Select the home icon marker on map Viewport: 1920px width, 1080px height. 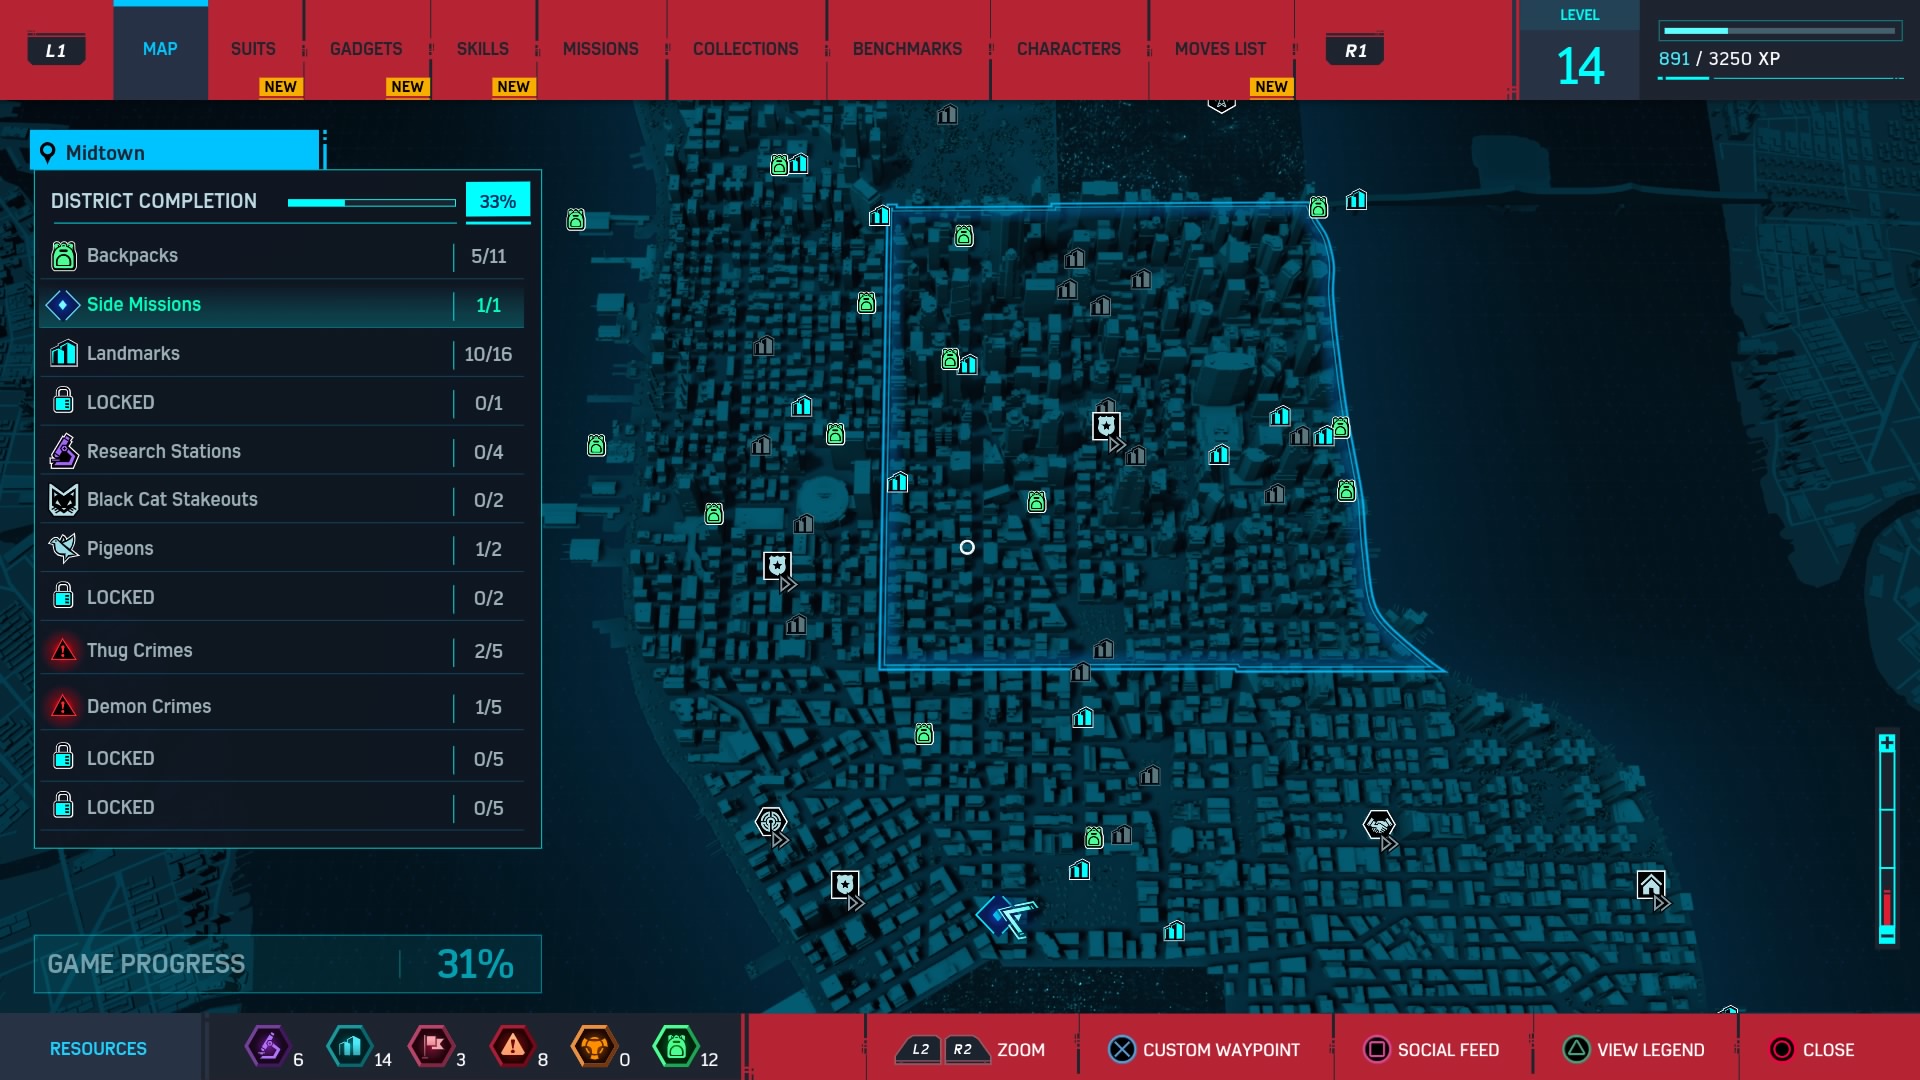pyautogui.click(x=1650, y=885)
